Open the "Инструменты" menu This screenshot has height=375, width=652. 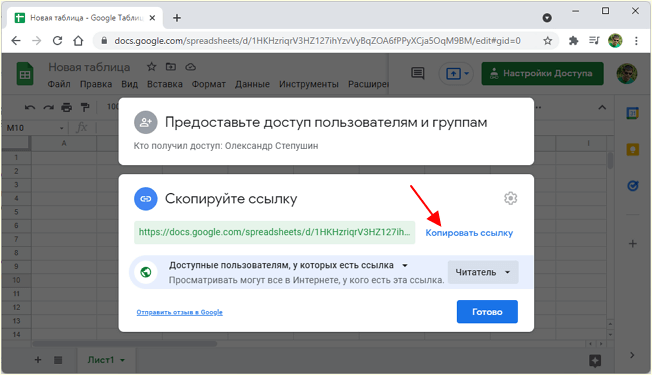pos(309,84)
